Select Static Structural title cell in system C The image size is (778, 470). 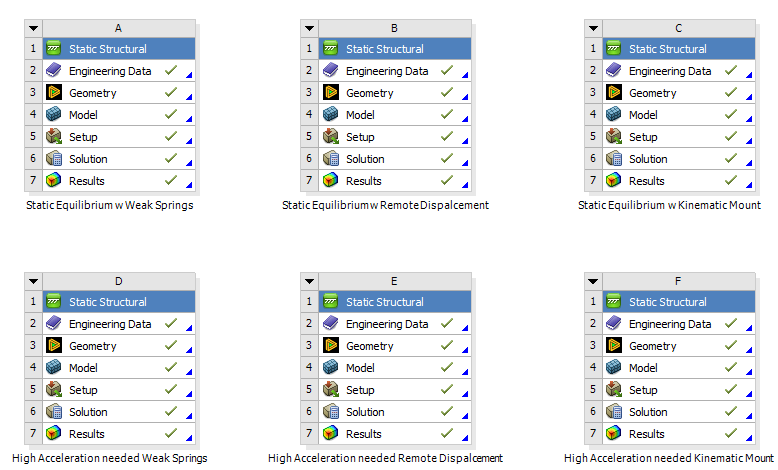tap(679, 49)
